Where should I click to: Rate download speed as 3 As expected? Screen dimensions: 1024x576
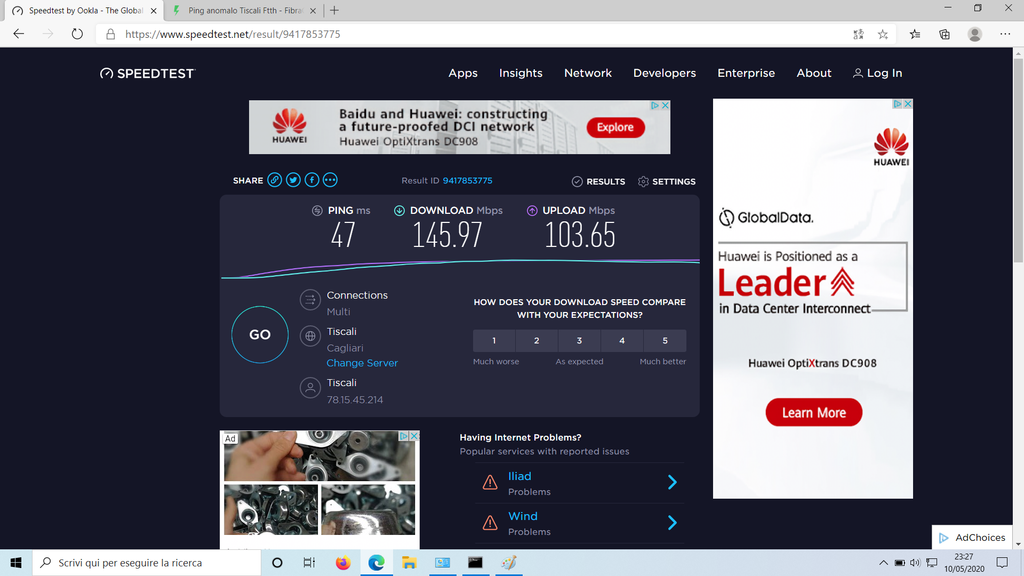click(x=579, y=341)
